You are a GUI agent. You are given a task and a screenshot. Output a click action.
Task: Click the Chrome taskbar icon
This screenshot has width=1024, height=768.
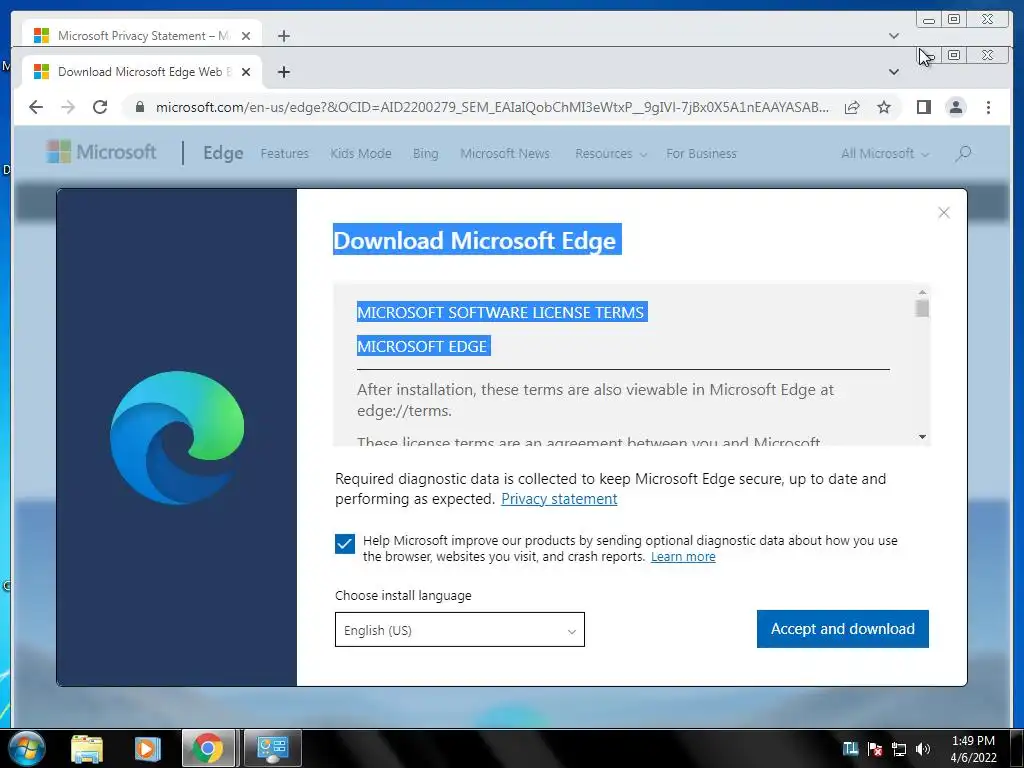point(208,748)
